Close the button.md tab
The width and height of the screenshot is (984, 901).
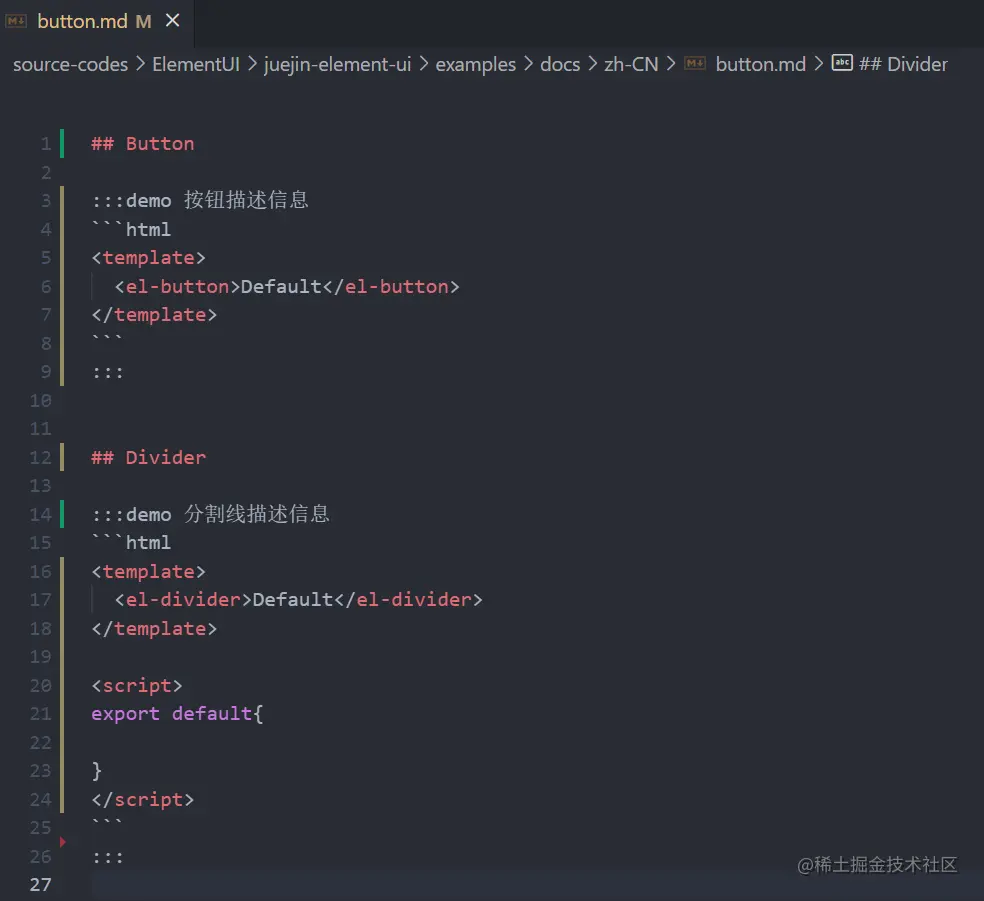[173, 21]
